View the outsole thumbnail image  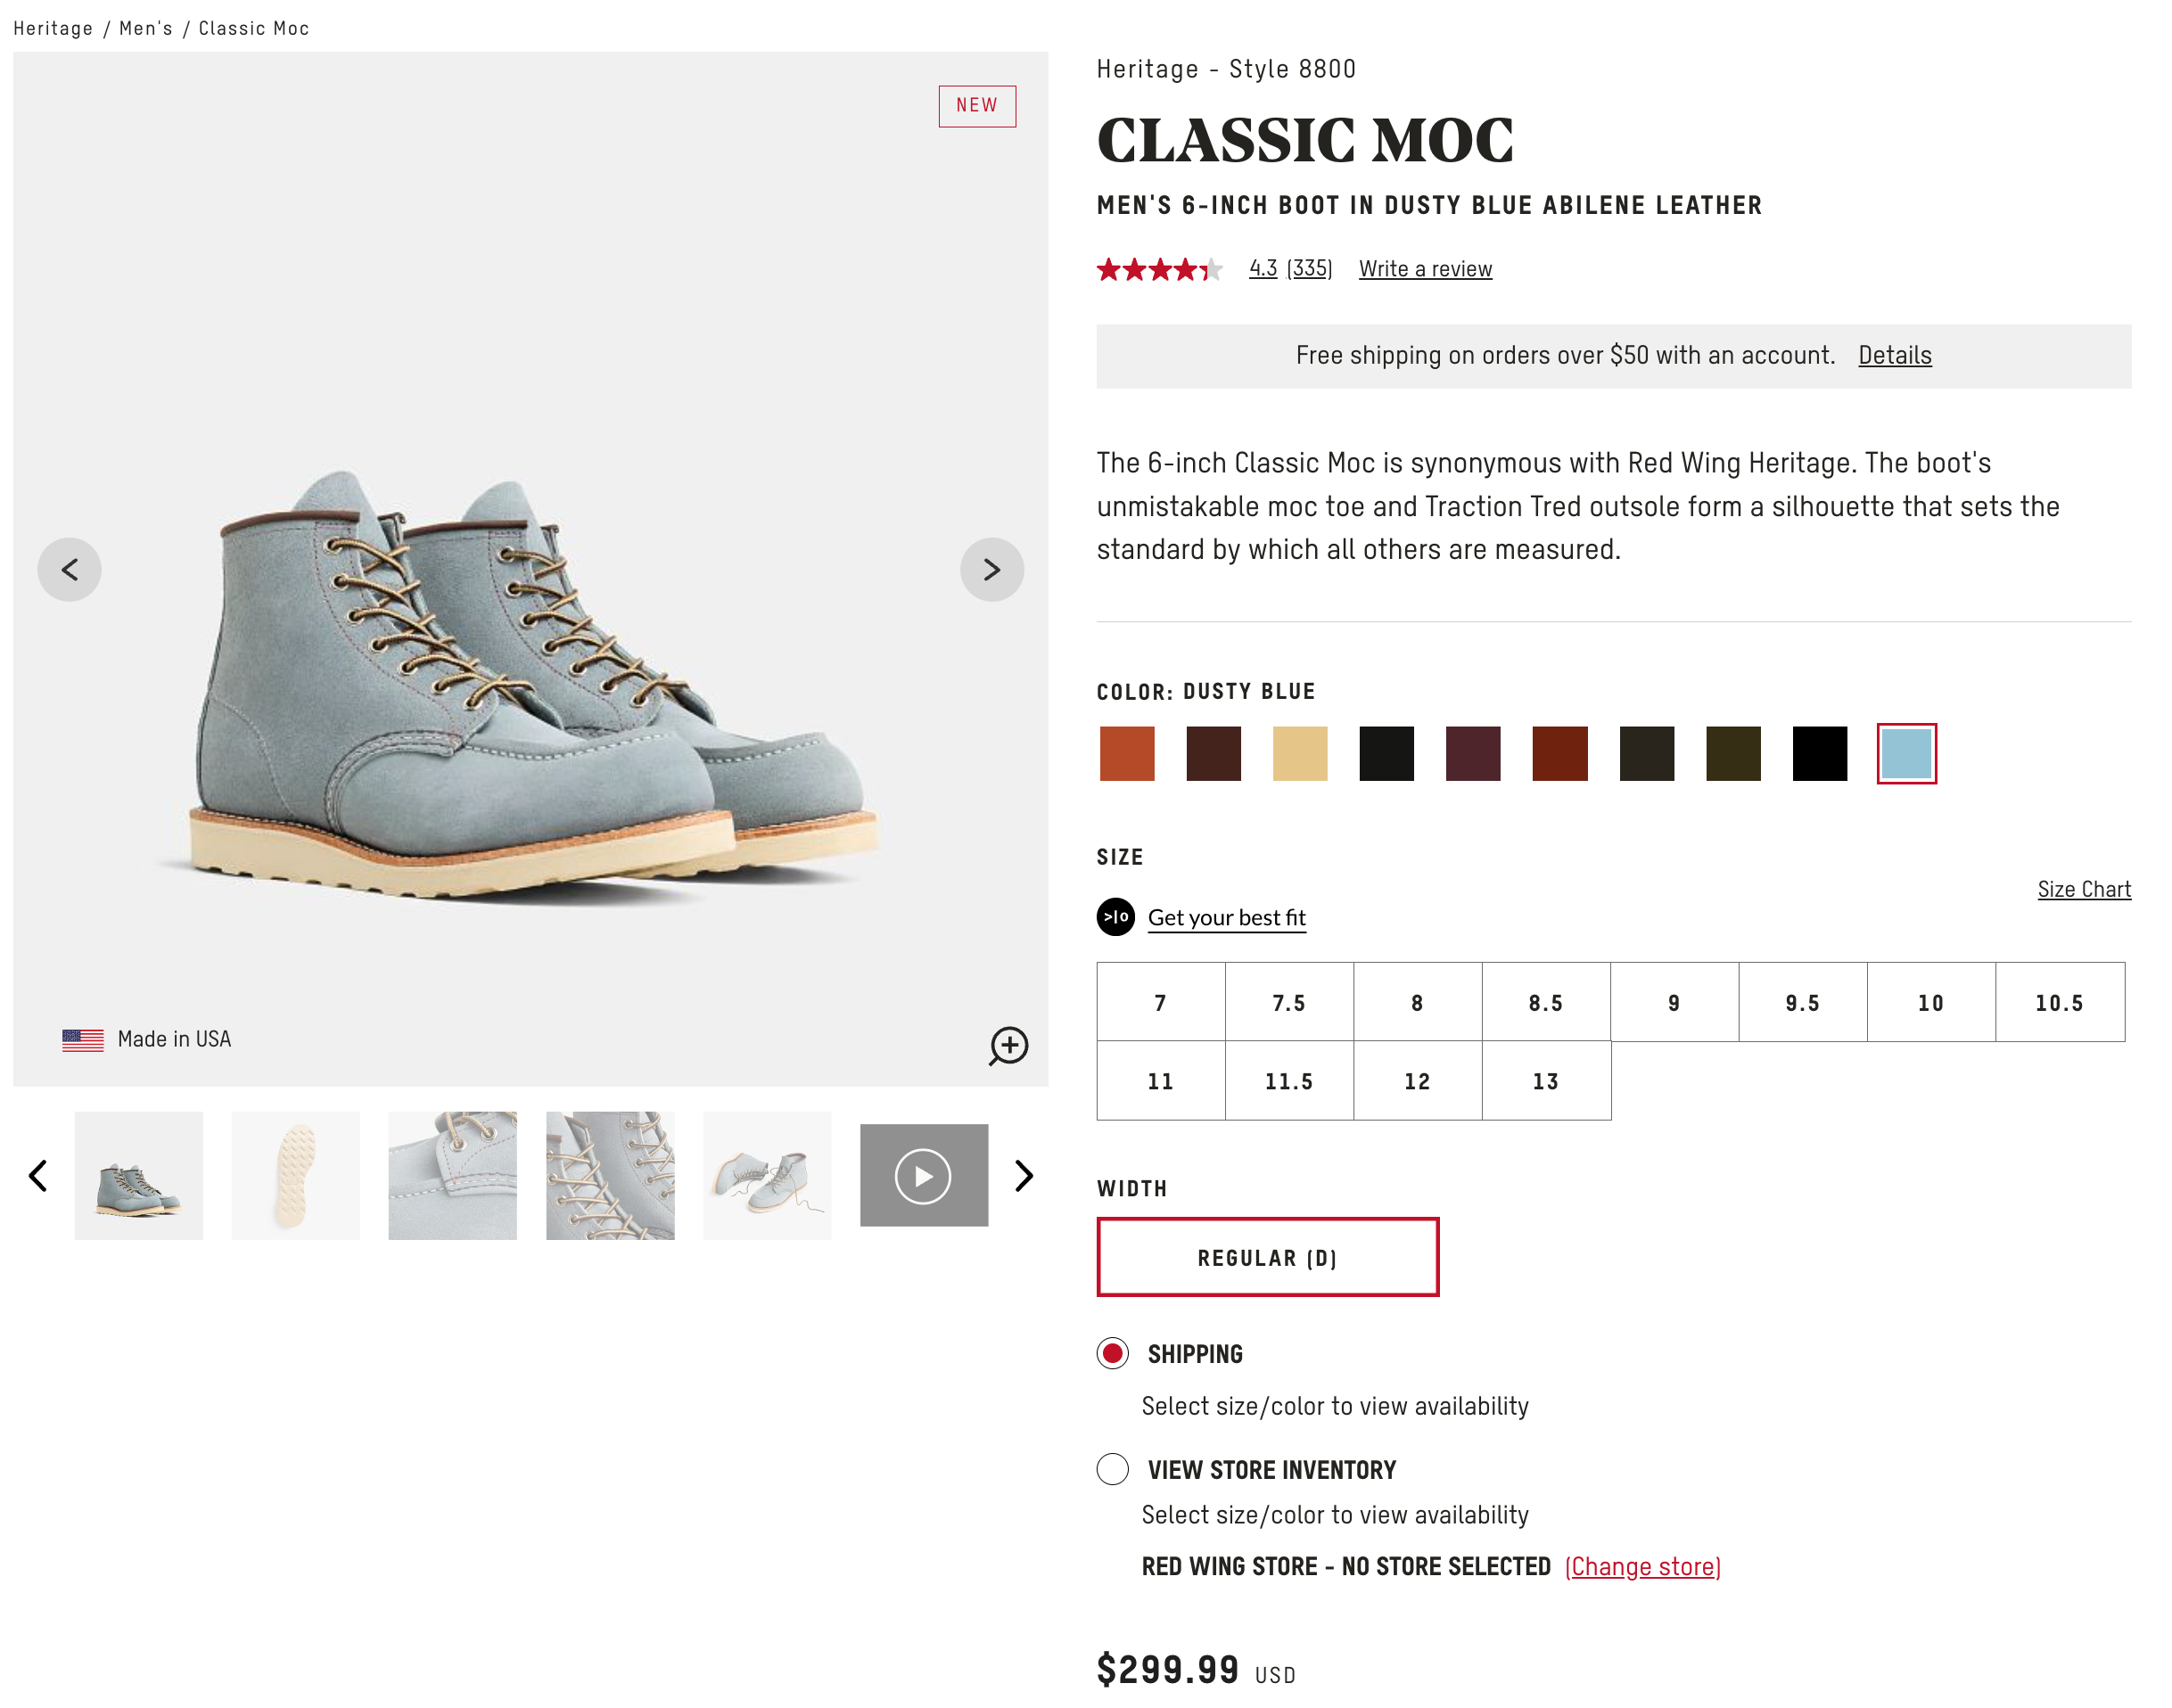pos(295,1175)
